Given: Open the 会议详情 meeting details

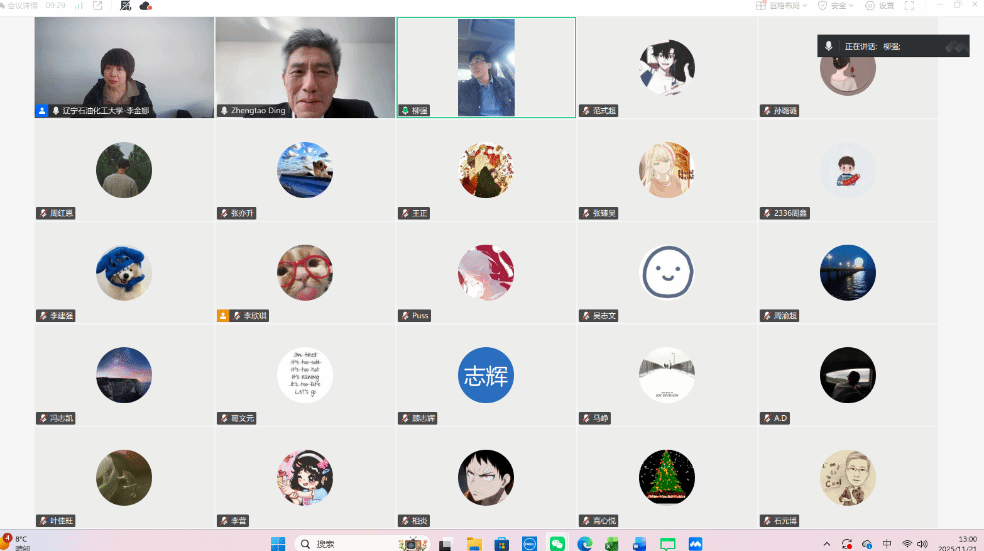Looking at the screenshot, I should 22,5.
